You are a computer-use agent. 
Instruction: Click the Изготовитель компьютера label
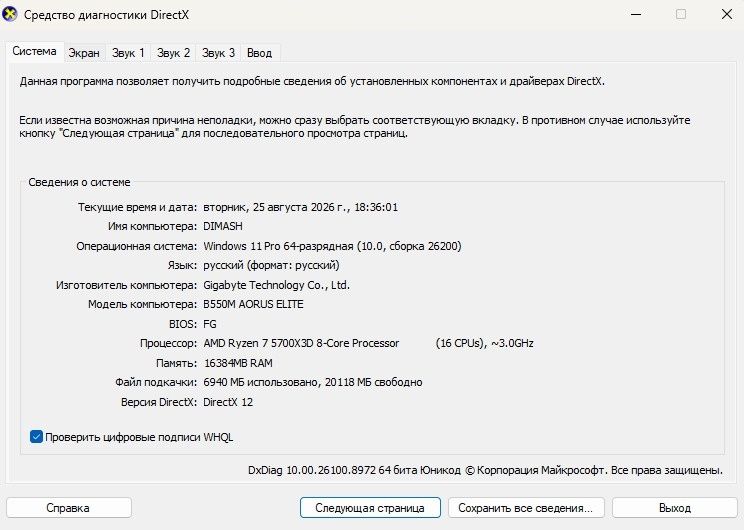point(126,285)
